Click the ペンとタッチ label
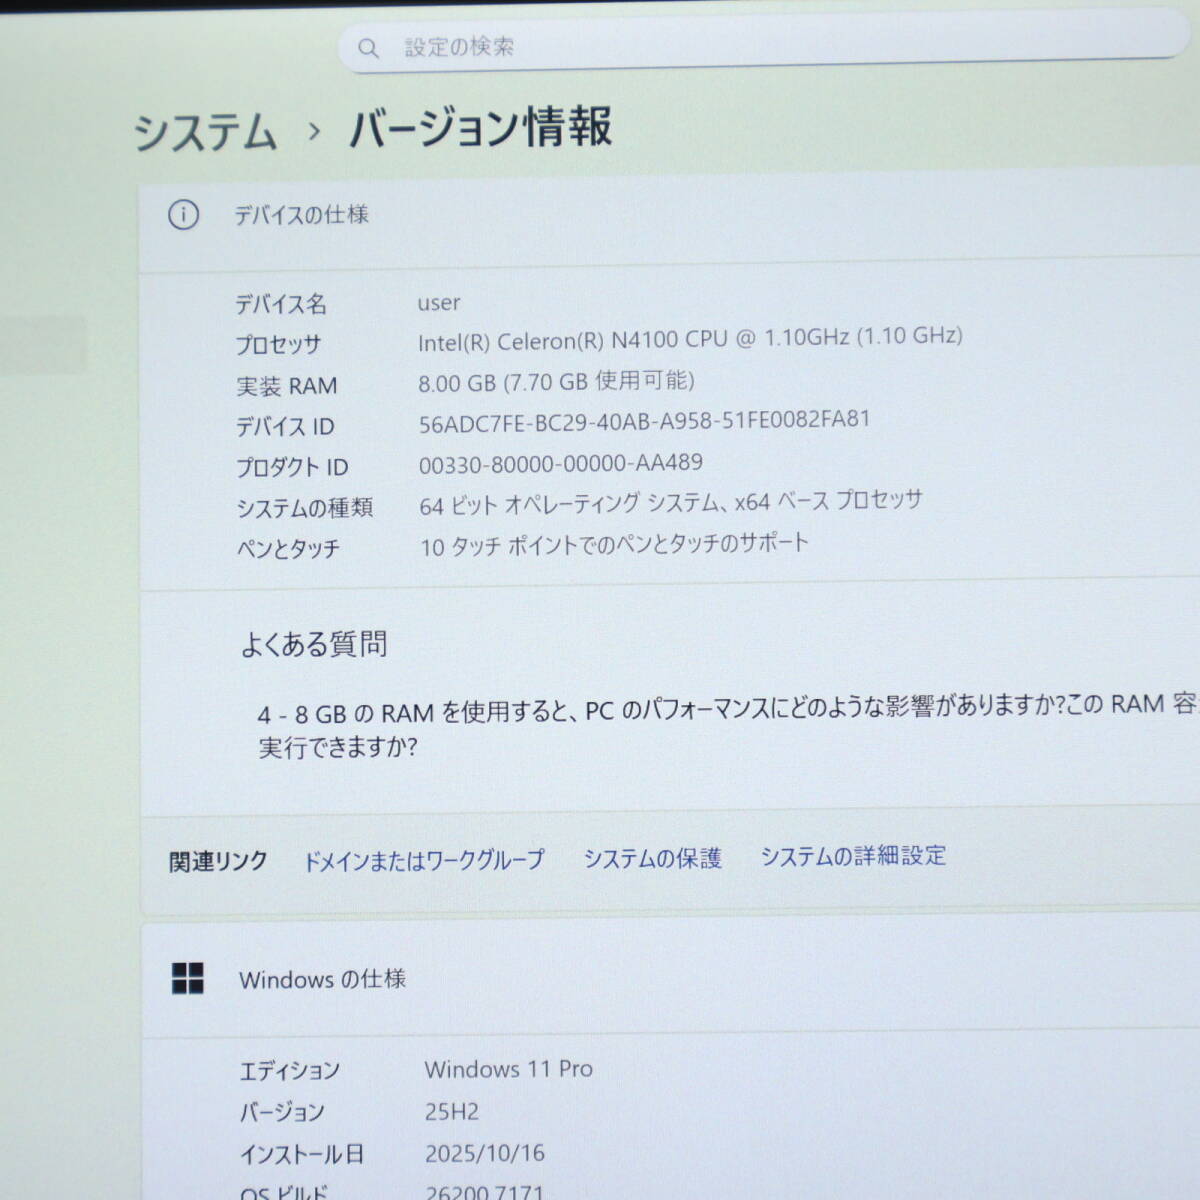The width and height of the screenshot is (1200, 1200). coord(288,549)
